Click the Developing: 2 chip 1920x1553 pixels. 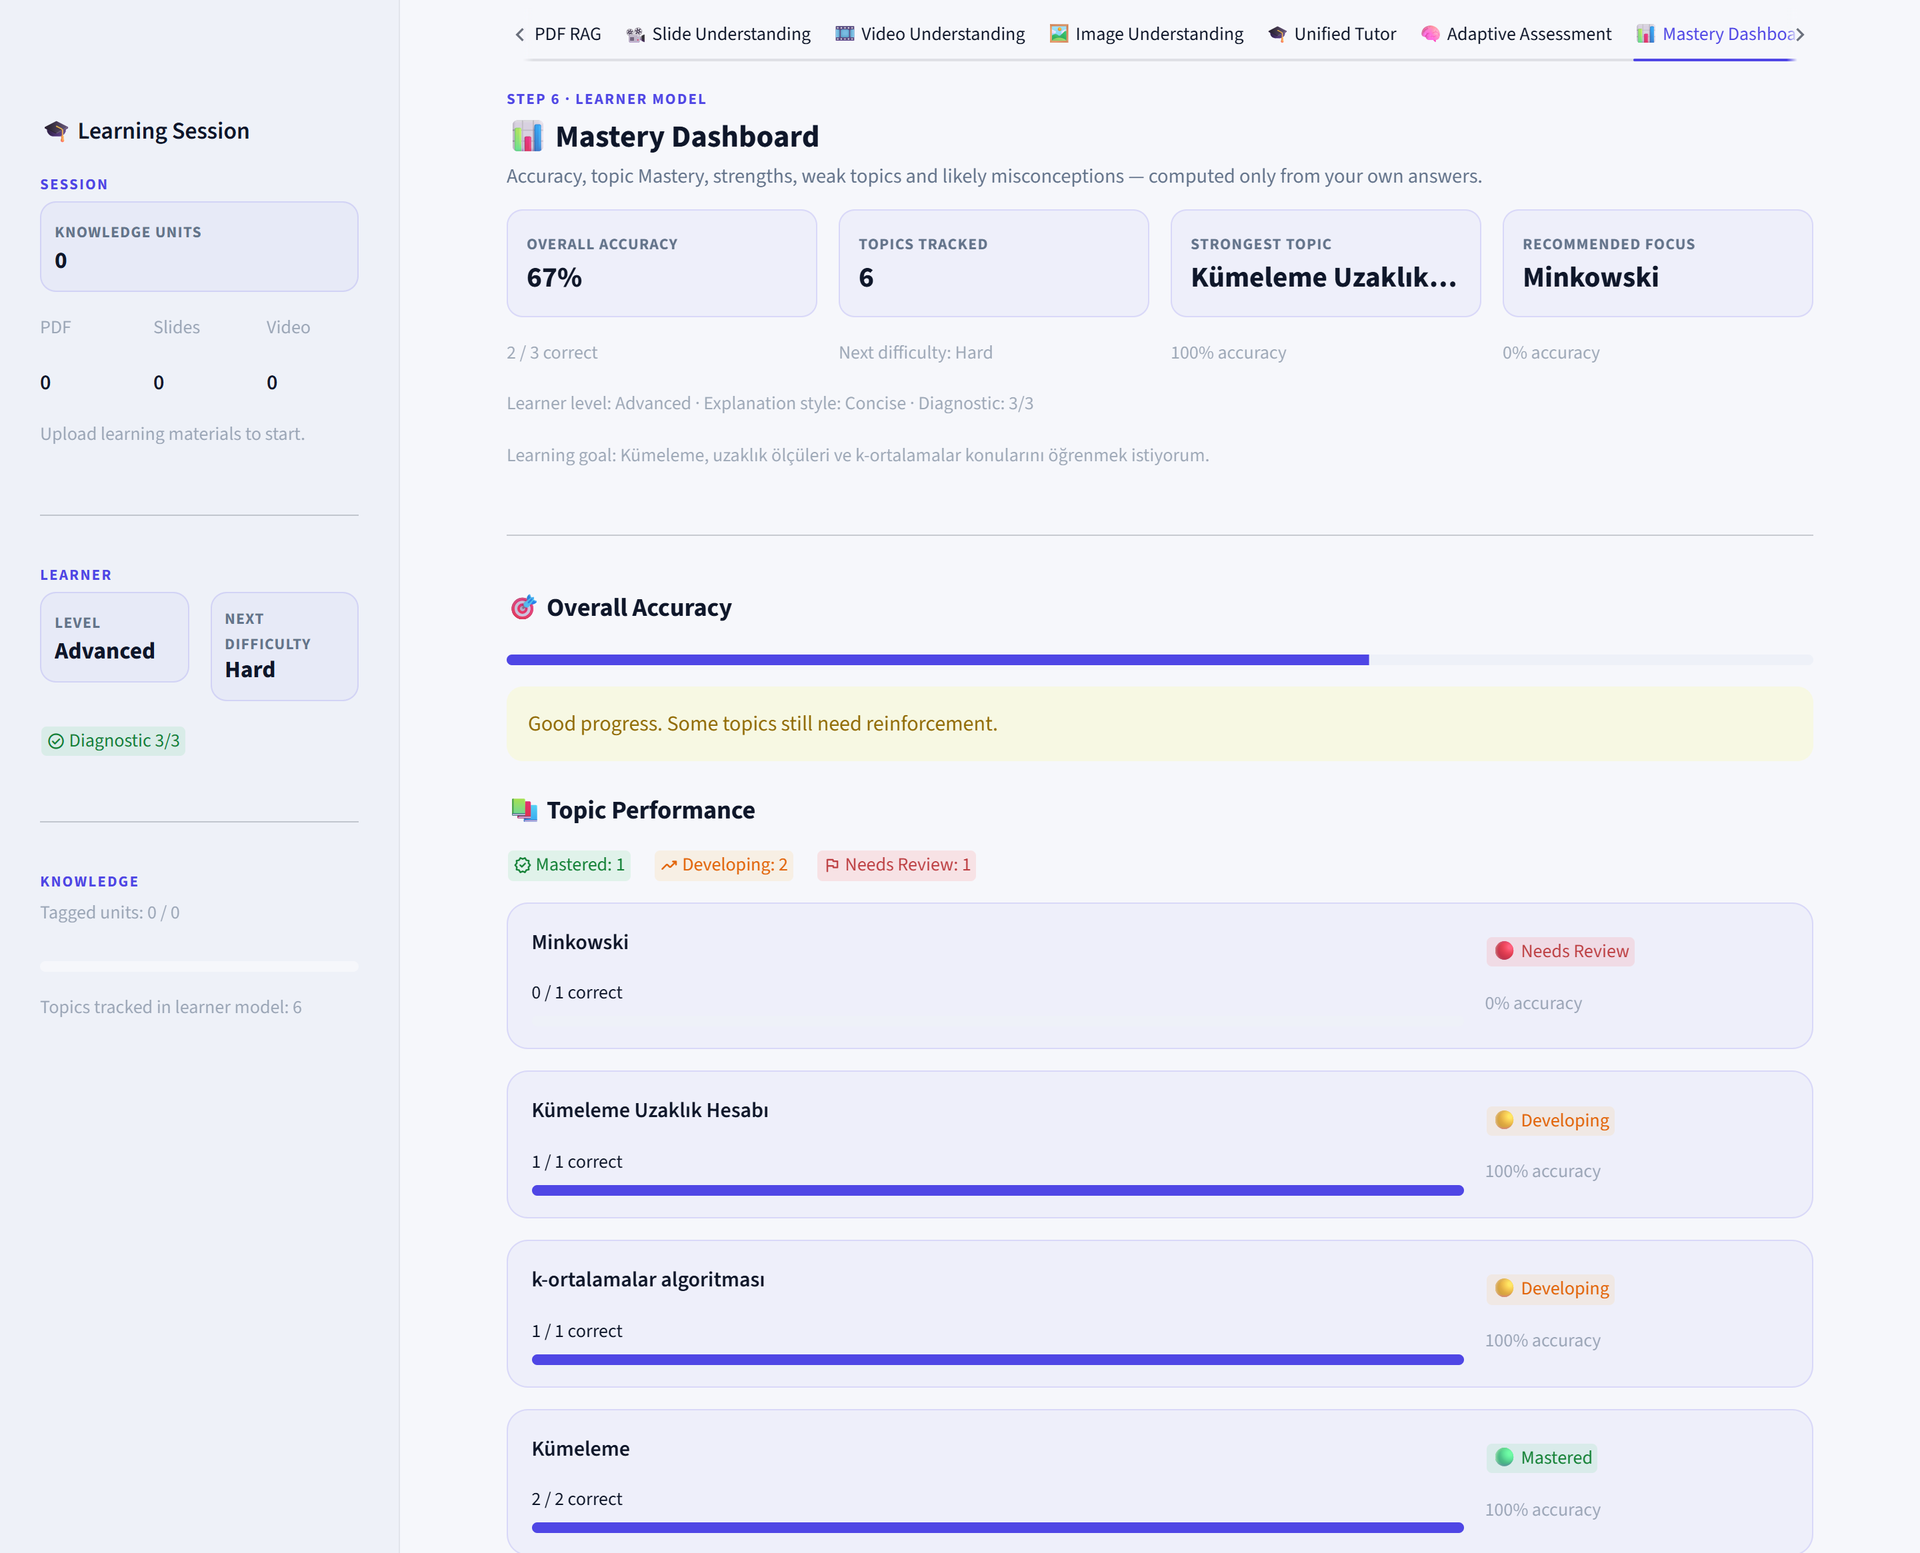(x=724, y=865)
